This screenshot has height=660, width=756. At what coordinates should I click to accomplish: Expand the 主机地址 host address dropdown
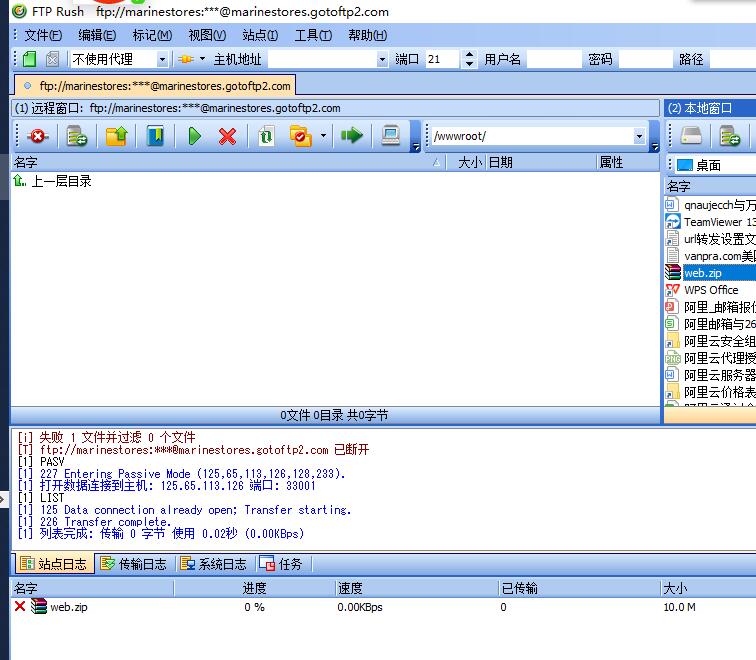(x=381, y=60)
